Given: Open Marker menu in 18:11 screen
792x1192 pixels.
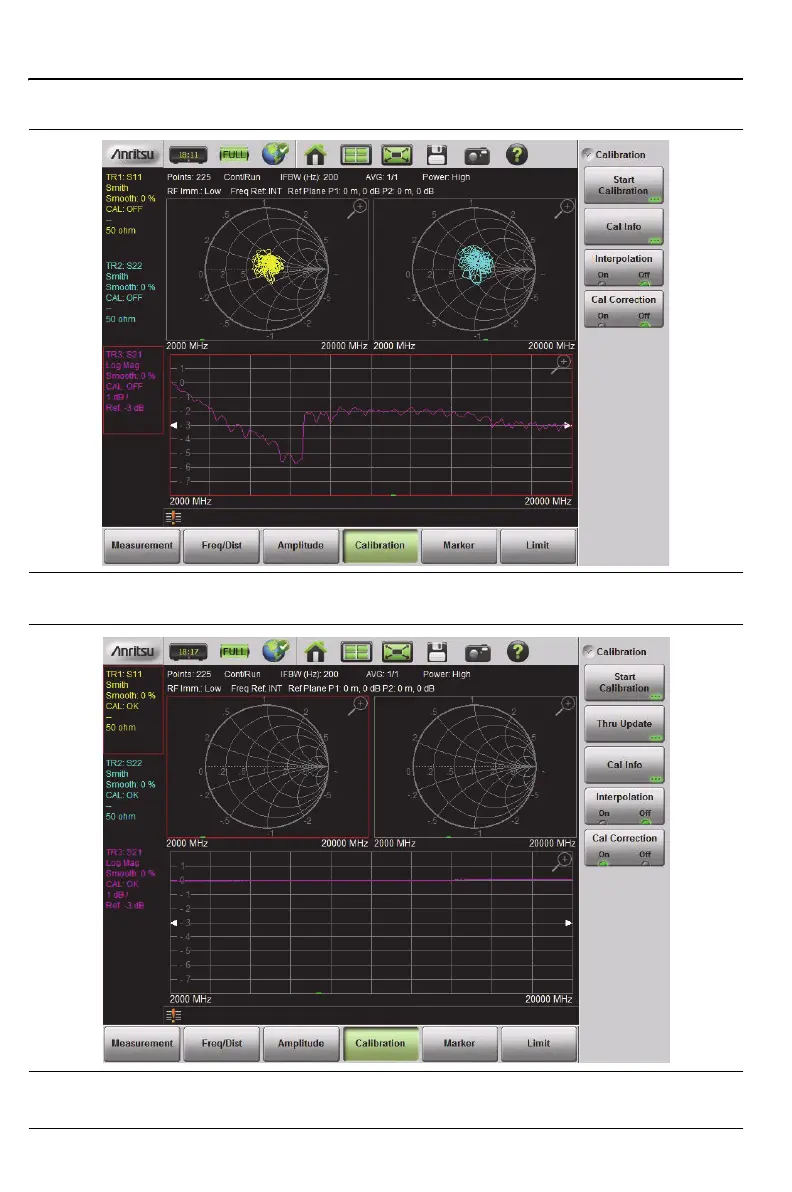Looking at the screenshot, I should pyautogui.click(x=458, y=546).
